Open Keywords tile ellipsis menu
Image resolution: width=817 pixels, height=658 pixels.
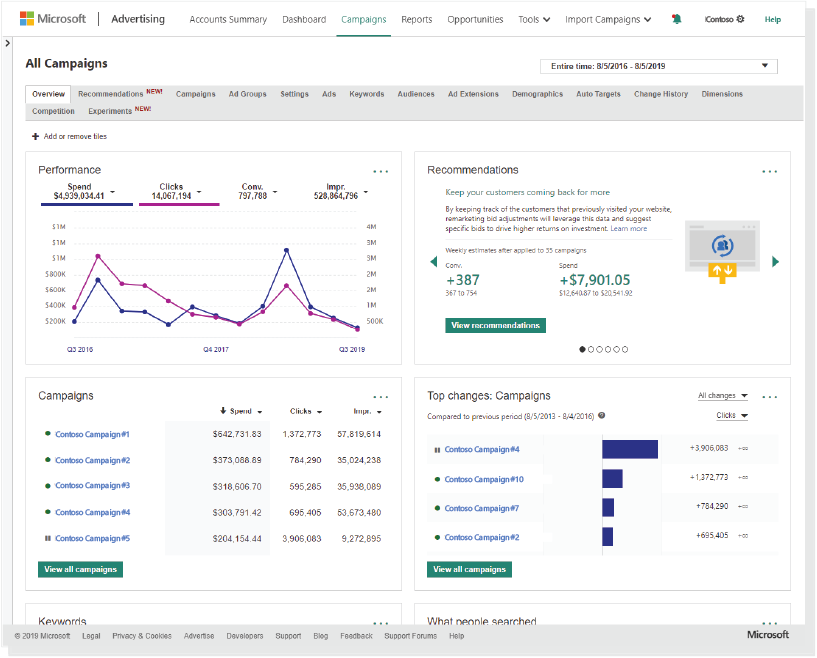coord(380,623)
